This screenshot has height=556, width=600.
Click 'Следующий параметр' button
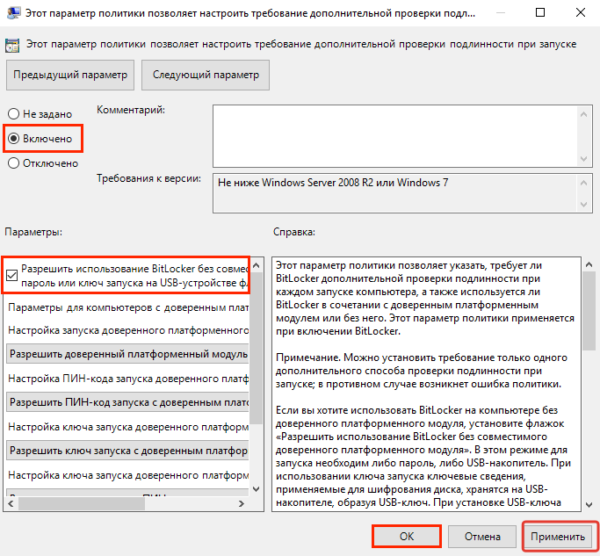coord(205,75)
